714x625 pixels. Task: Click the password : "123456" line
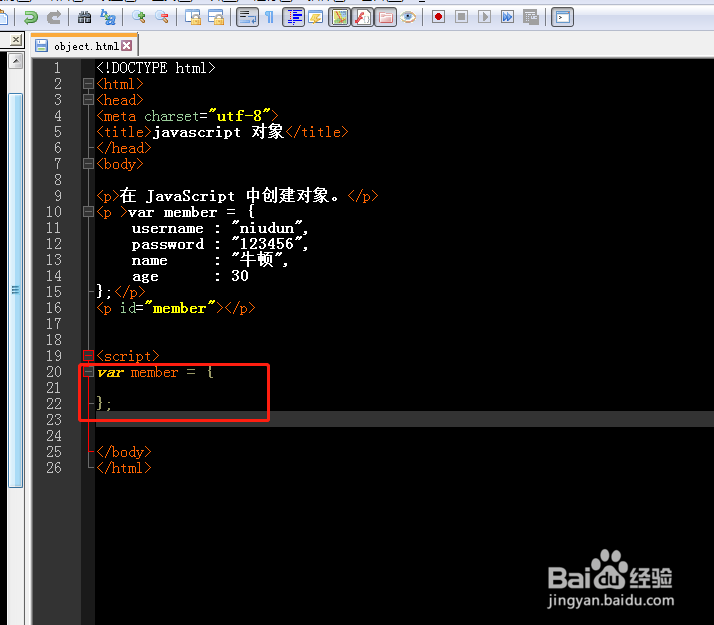coord(220,244)
